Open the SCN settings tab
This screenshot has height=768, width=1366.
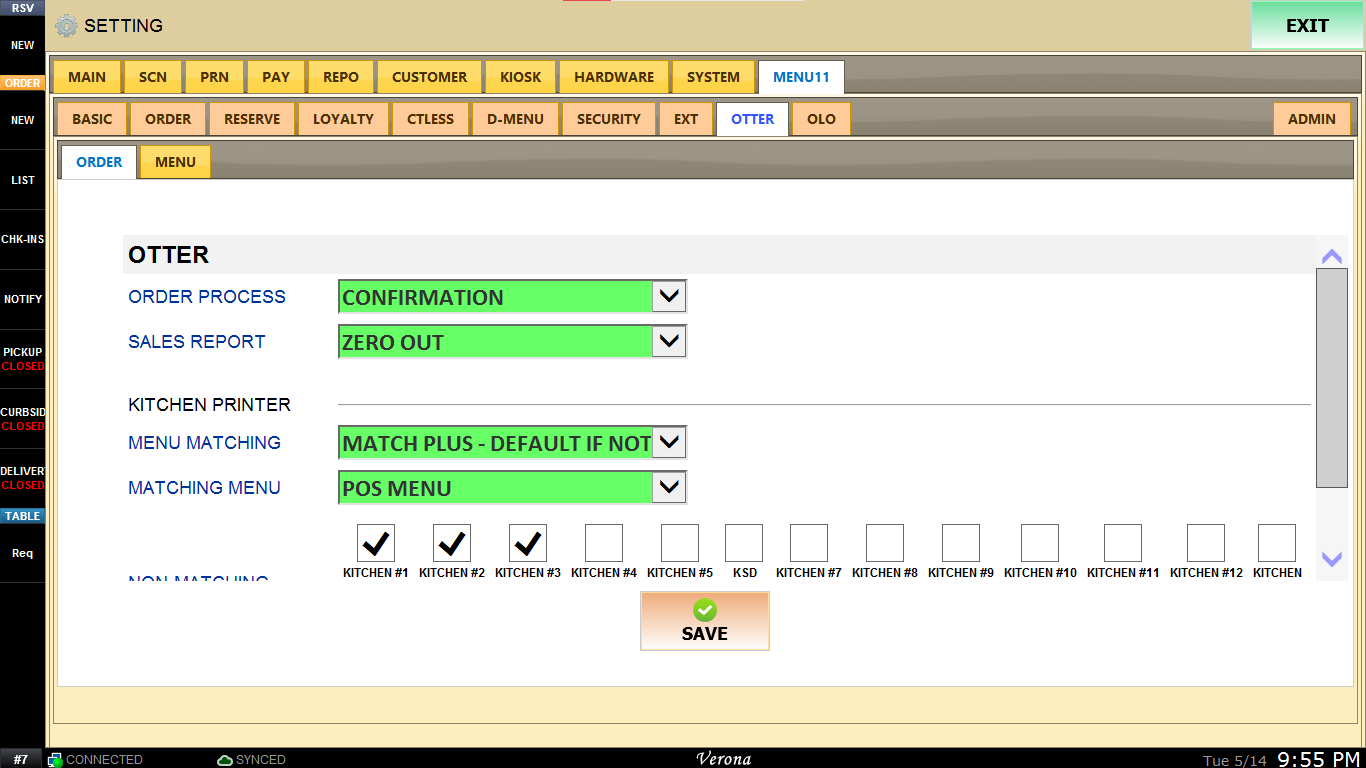point(153,77)
